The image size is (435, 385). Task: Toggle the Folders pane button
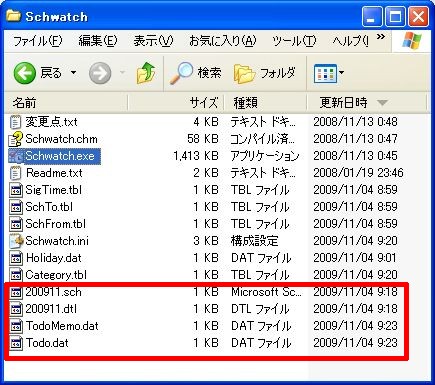point(265,73)
